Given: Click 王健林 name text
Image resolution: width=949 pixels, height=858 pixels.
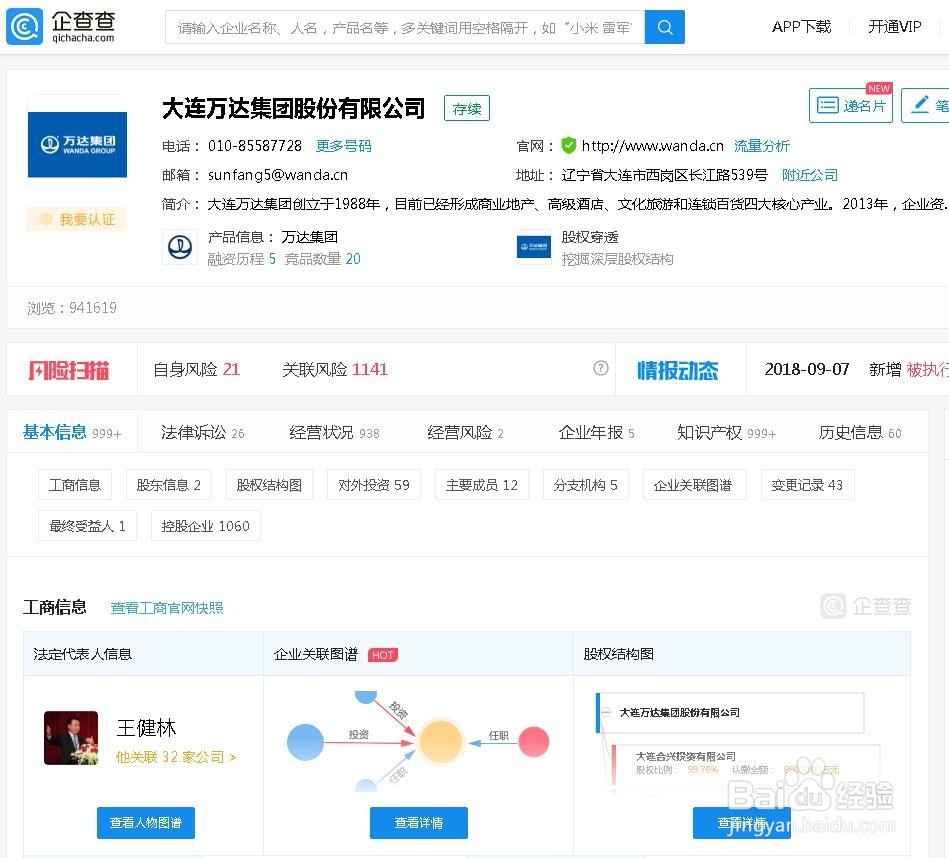Looking at the screenshot, I should [x=146, y=728].
